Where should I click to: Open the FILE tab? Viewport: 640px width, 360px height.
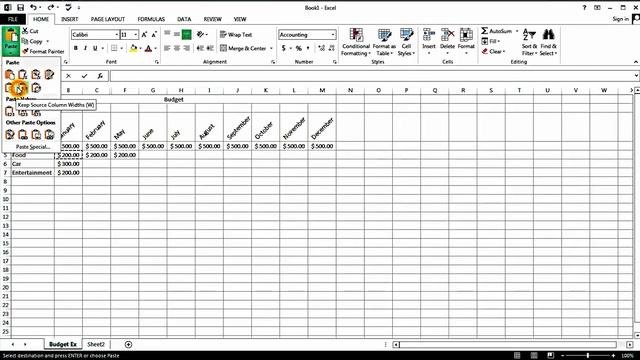13,19
